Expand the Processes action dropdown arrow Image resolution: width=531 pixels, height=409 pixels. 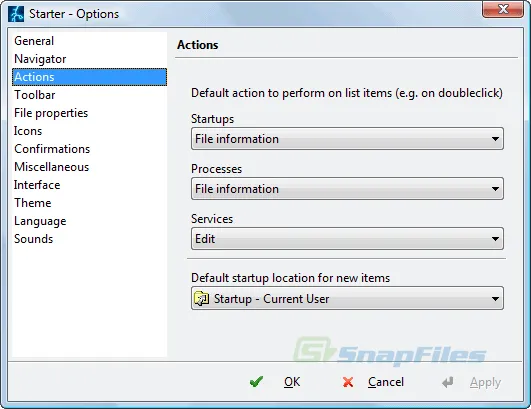pos(495,189)
